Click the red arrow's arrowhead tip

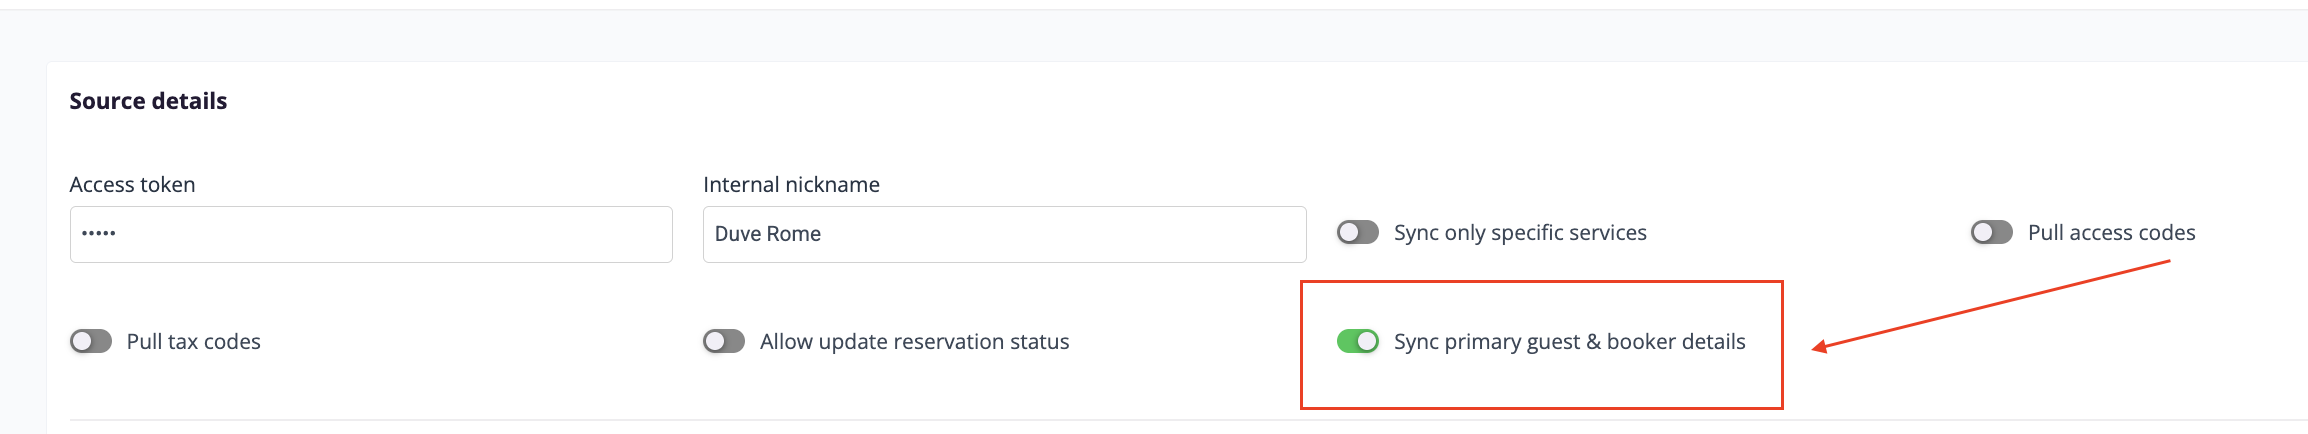(x=1815, y=349)
